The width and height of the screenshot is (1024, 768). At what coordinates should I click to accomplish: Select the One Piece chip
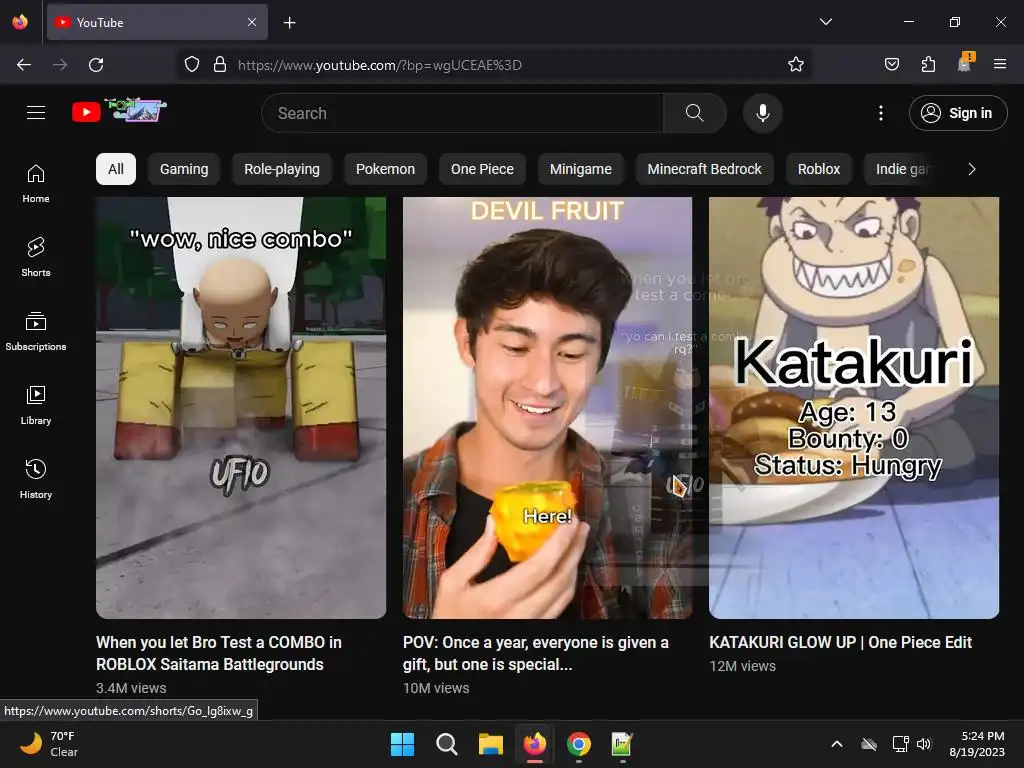click(x=482, y=169)
